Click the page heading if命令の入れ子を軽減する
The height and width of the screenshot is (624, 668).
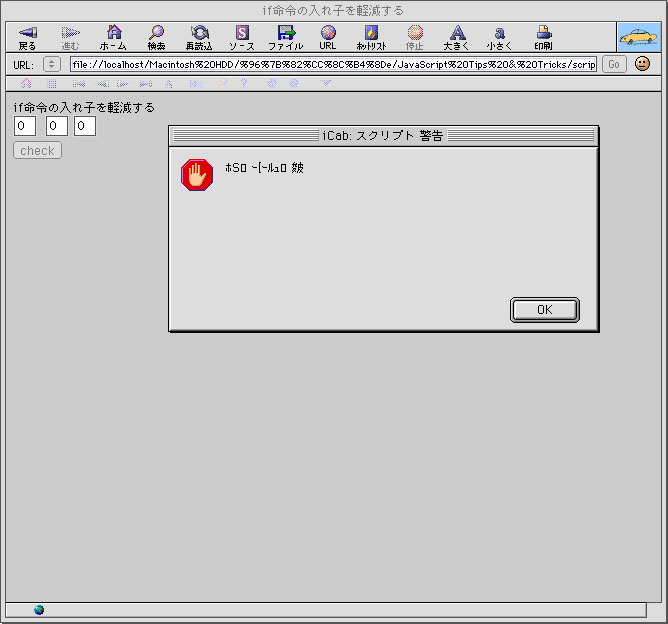pyautogui.click(x=84, y=107)
